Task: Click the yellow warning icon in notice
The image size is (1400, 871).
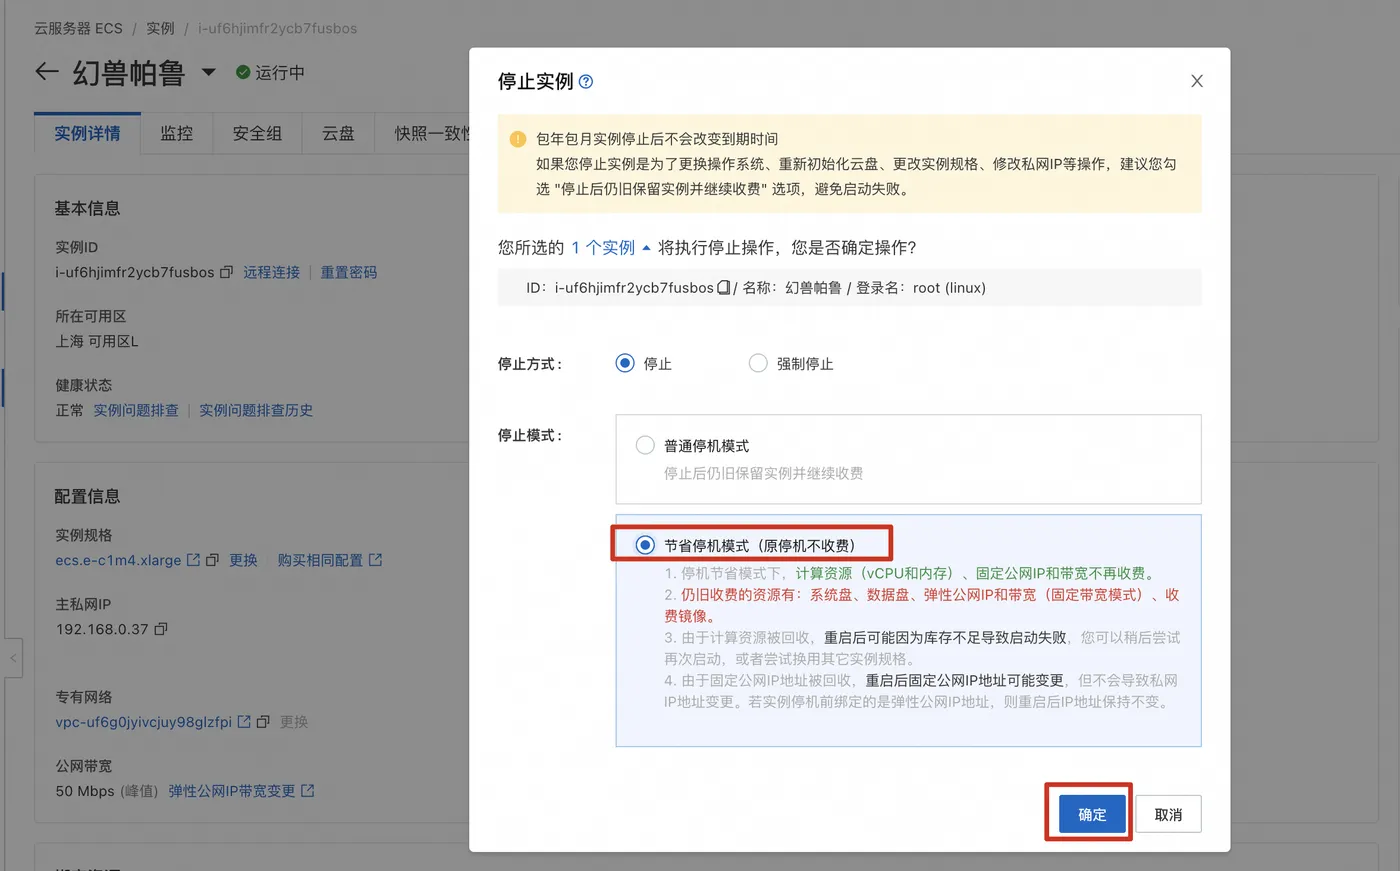Action: coord(517,139)
